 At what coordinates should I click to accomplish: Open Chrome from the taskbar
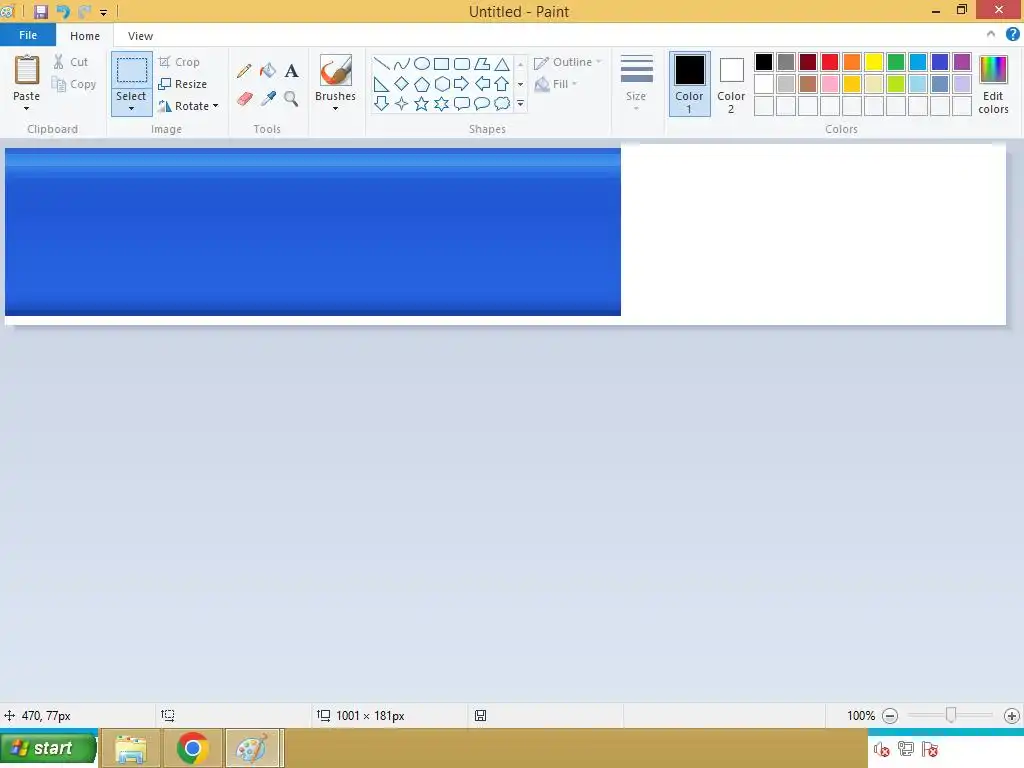click(193, 748)
